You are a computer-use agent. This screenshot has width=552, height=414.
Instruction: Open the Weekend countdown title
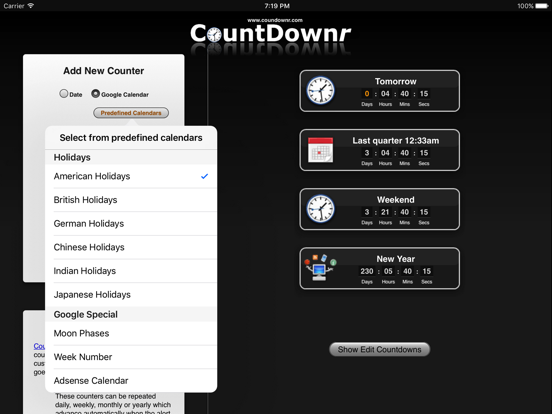(396, 200)
